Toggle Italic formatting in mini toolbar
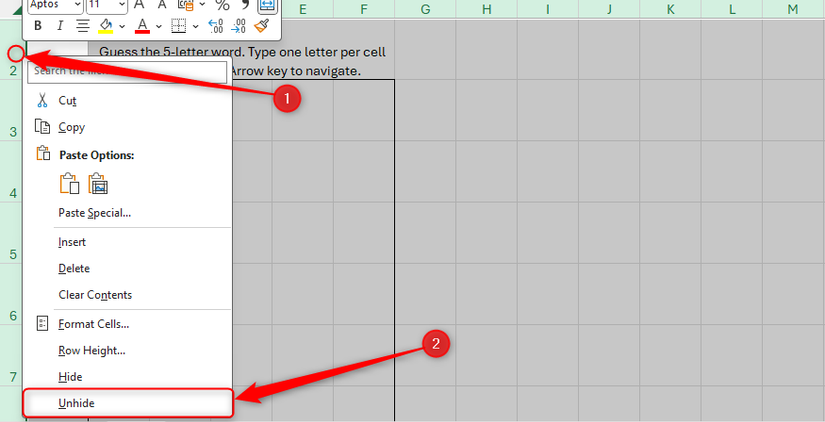The image size is (825, 422). [60, 25]
